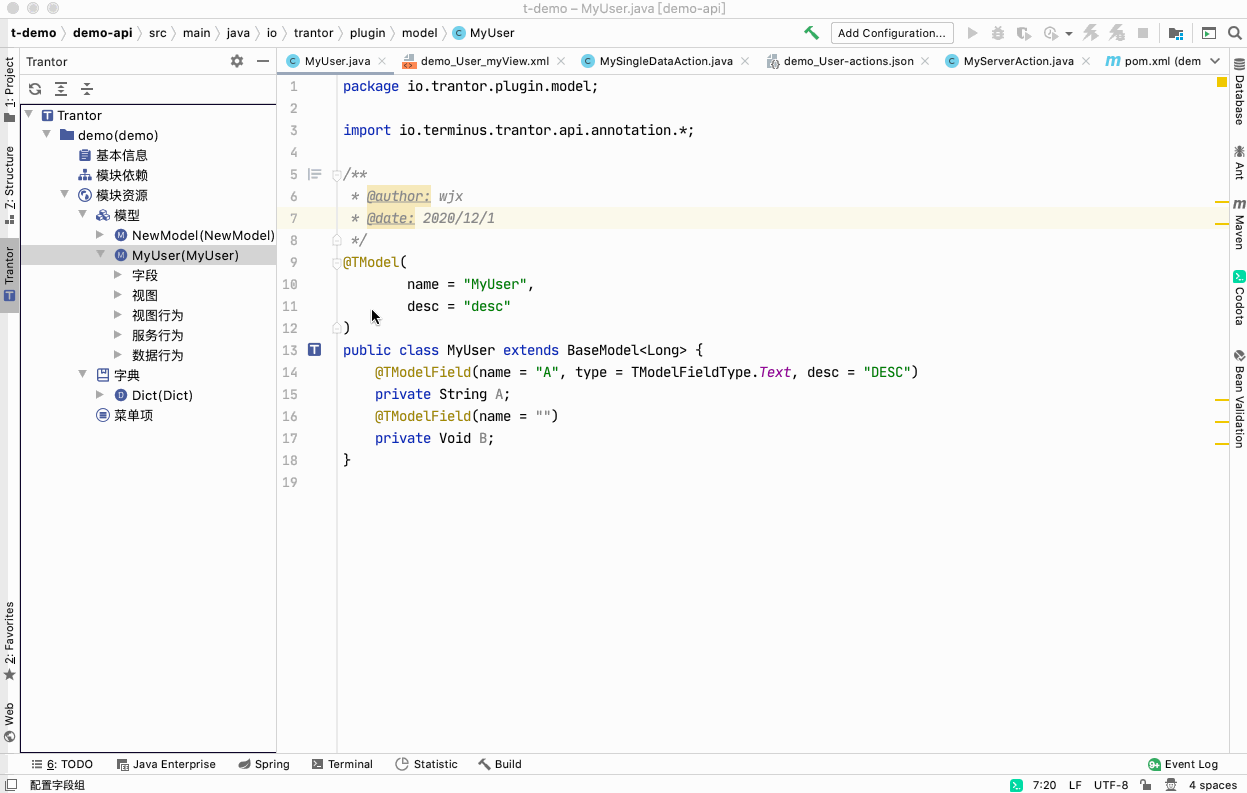Open the Maven side panel
This screenshot has height=793, width=1247.
(1239, 224)
